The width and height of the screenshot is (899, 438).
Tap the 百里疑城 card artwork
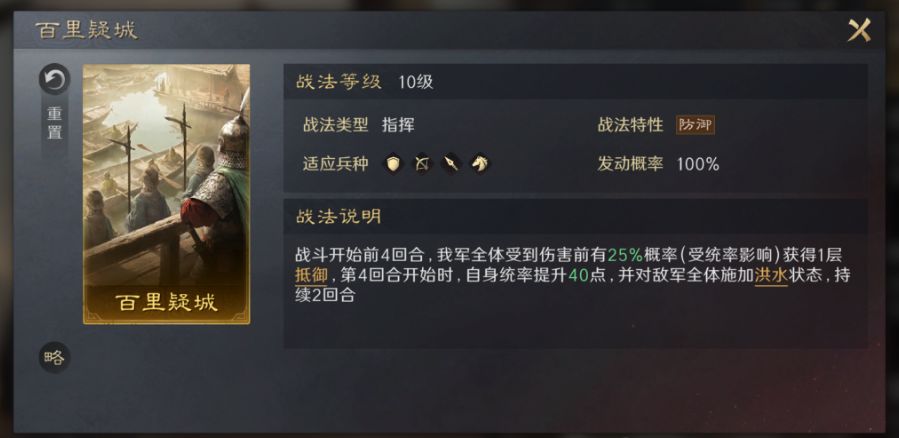166,194
